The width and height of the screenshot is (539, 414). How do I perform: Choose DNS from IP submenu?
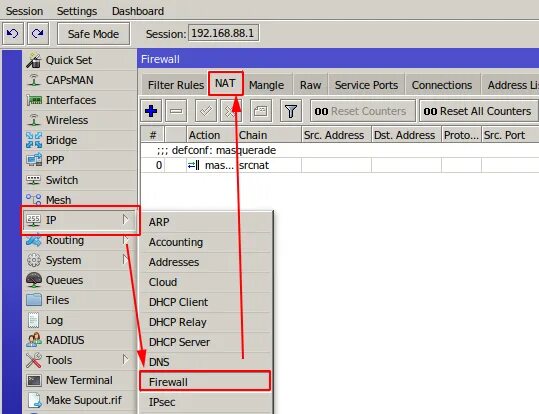click(x=206, y=362)
